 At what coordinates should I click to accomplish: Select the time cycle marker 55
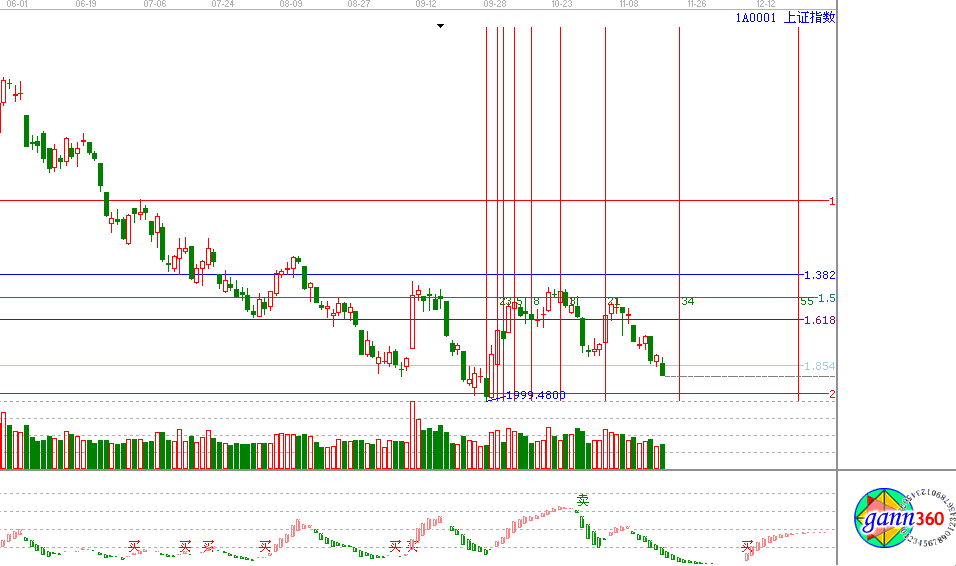[806, 301]
